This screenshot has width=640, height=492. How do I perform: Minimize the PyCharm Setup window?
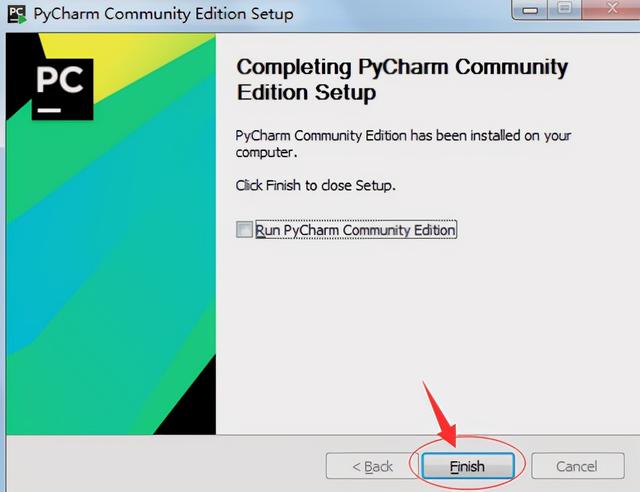click(x=529, y=9)
